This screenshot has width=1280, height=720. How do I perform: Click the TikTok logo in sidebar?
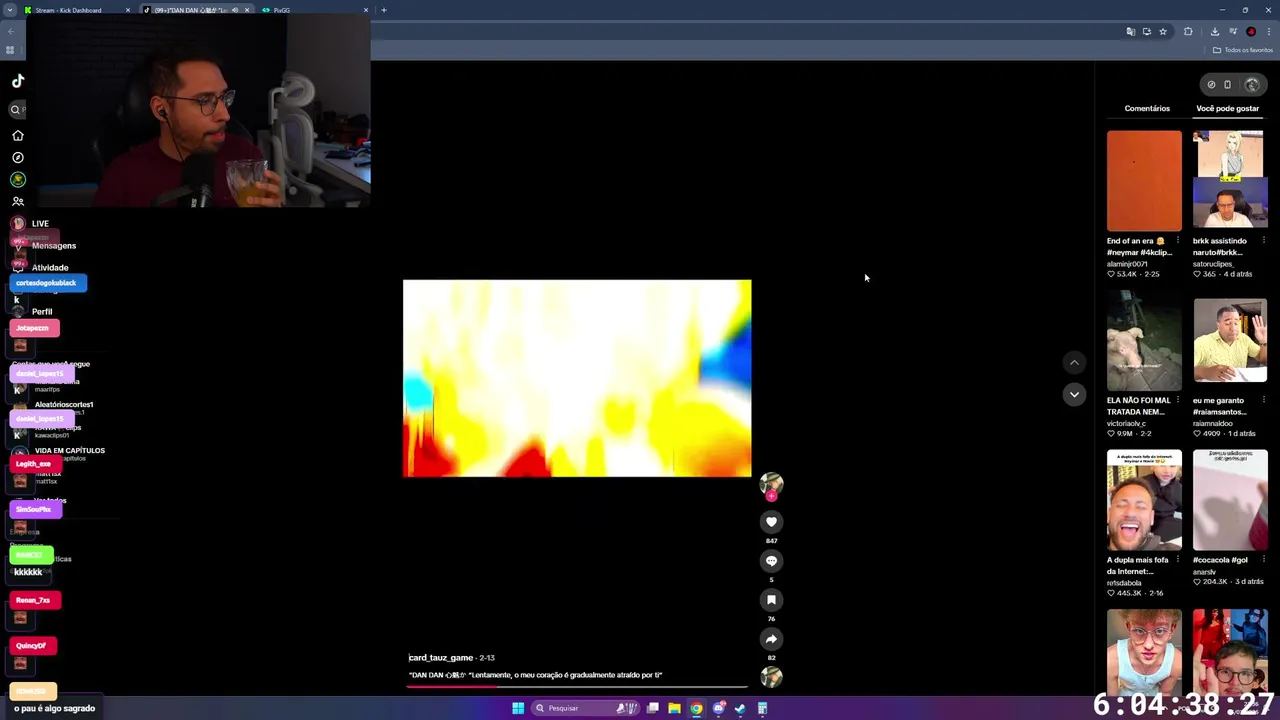coord(18,81)
